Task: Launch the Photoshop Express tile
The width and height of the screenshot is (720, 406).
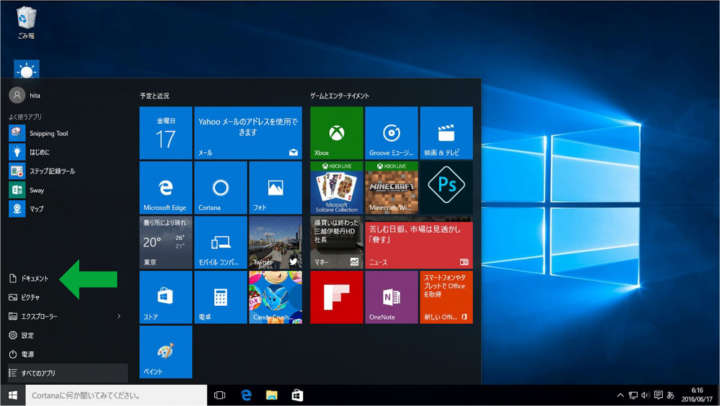Action: click(x=446, y=188)
